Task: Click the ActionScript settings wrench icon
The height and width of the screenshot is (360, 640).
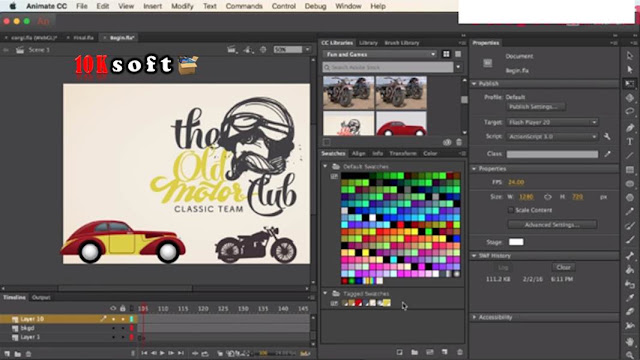Action: coord(607,137)
